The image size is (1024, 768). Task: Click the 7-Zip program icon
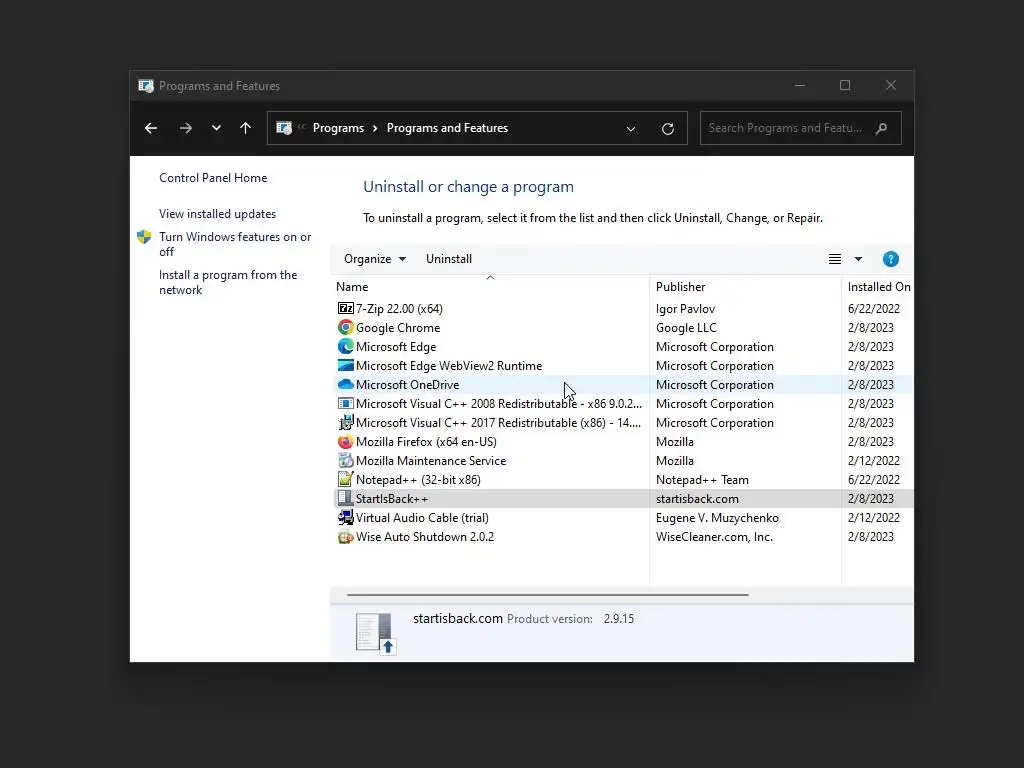click(x=345, y=308)
